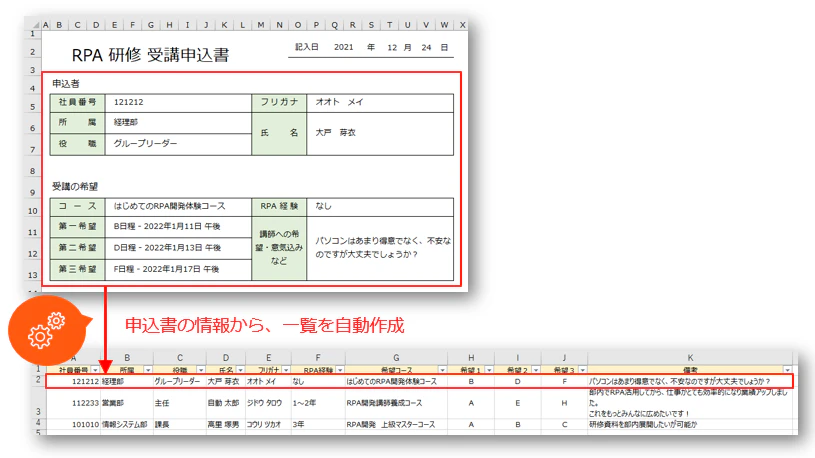Click list cell RPA開発 上級マスターコース
This screenshot has height=458, width=815.
(x=391, y=424)
